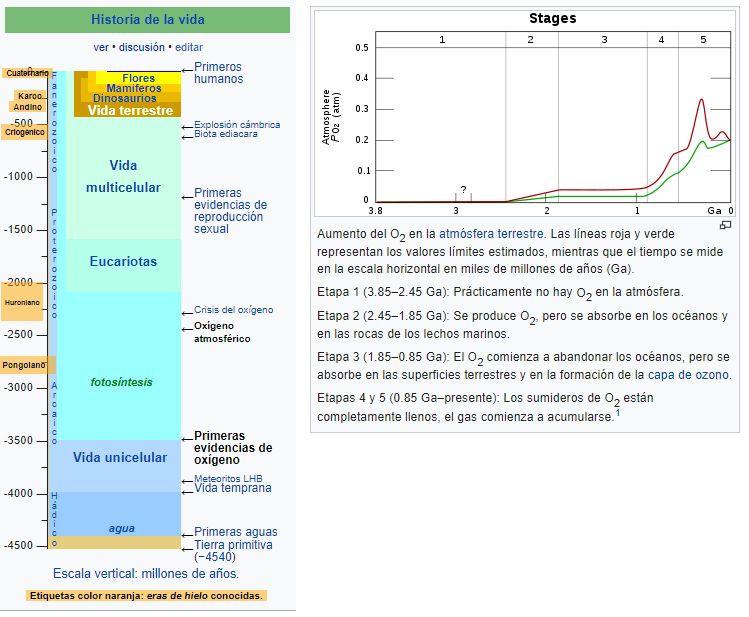Click the 'Vida unicelular' link
749x617 pixels.
tap(120, 457)
